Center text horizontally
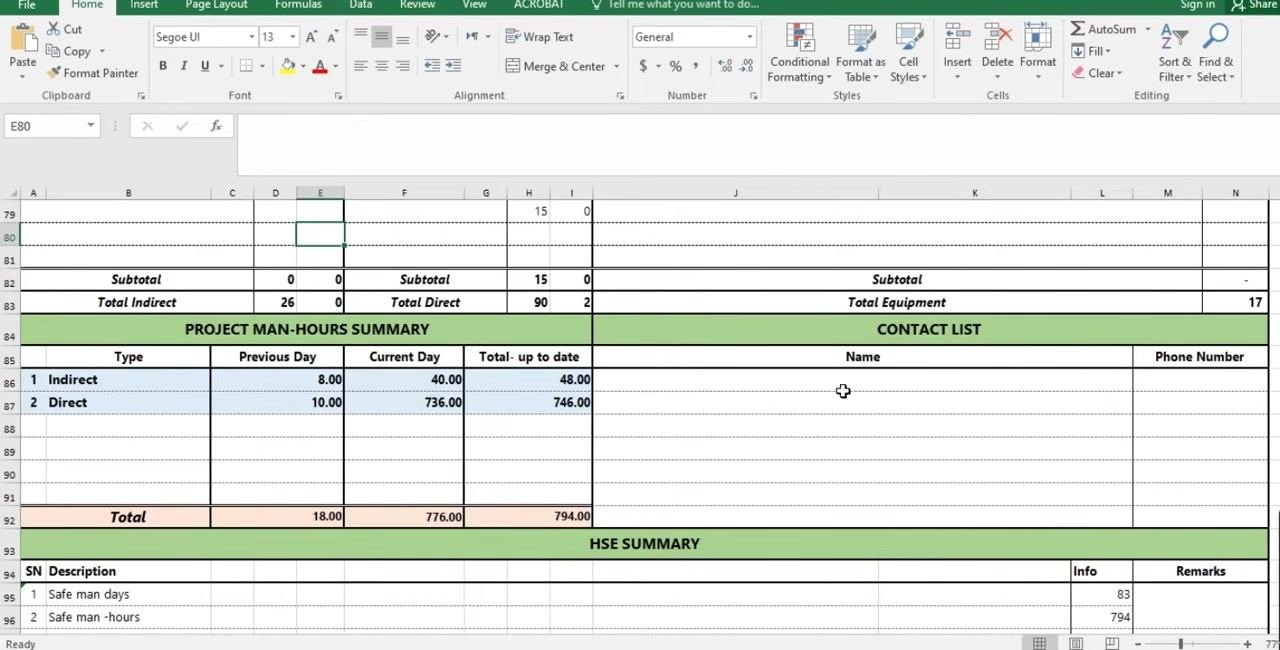 [x=381, y=66]
